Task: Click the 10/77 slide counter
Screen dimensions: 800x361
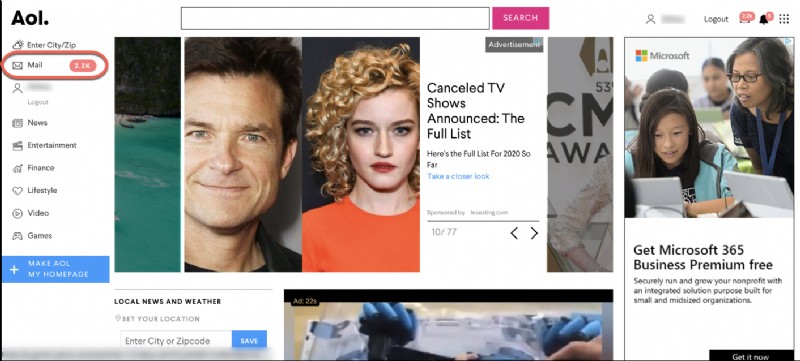Action: pyautogui.click(x=444, y=233)
